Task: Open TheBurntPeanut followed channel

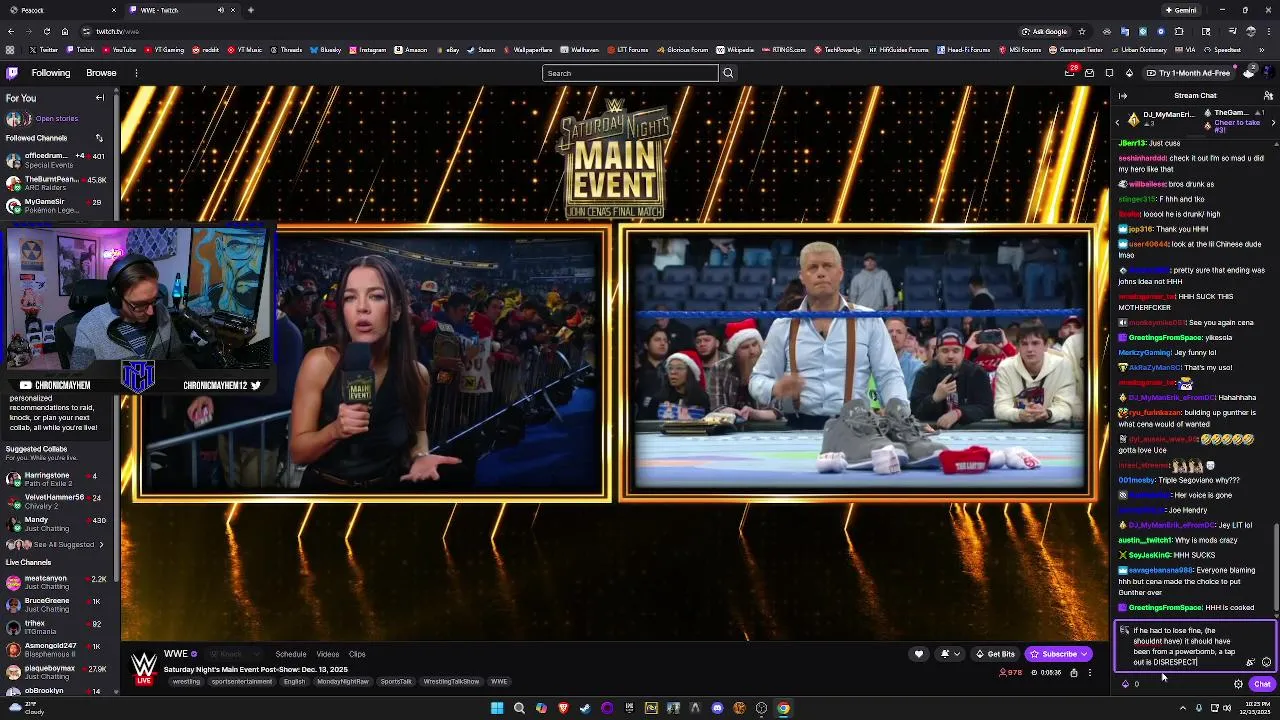Action: pyautogui.click(x=55, y=183)
